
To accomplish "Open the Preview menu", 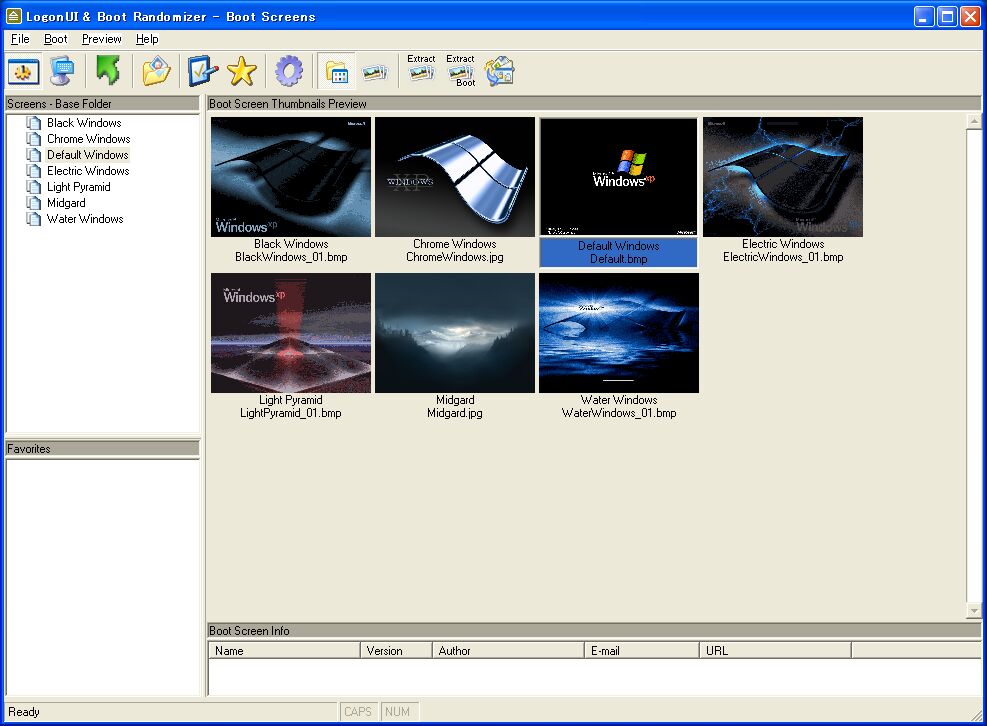I will [101, 39].
